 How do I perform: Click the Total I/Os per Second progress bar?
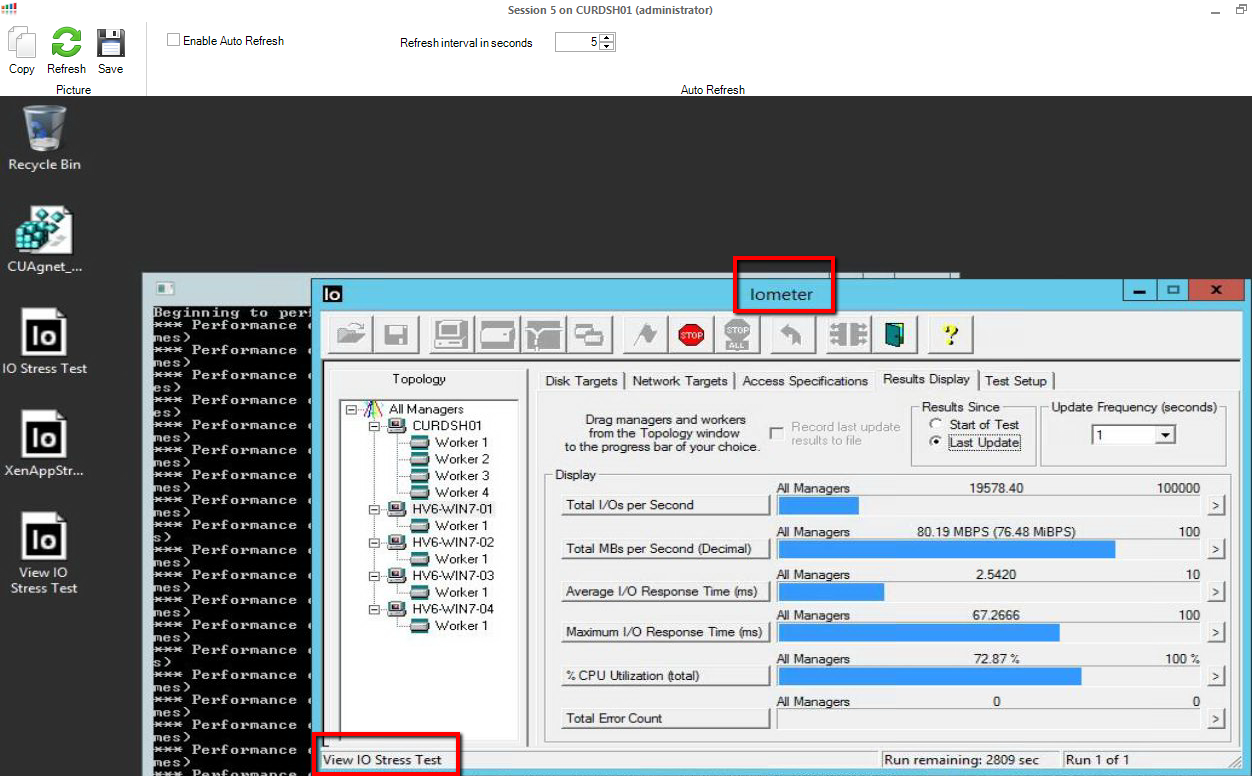(989, 506)
